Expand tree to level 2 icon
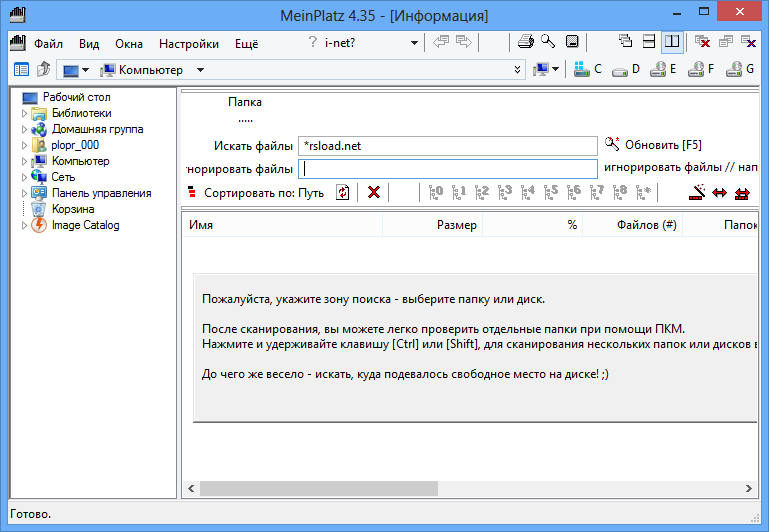Viewport: 769px width, 532px height. 482,192
